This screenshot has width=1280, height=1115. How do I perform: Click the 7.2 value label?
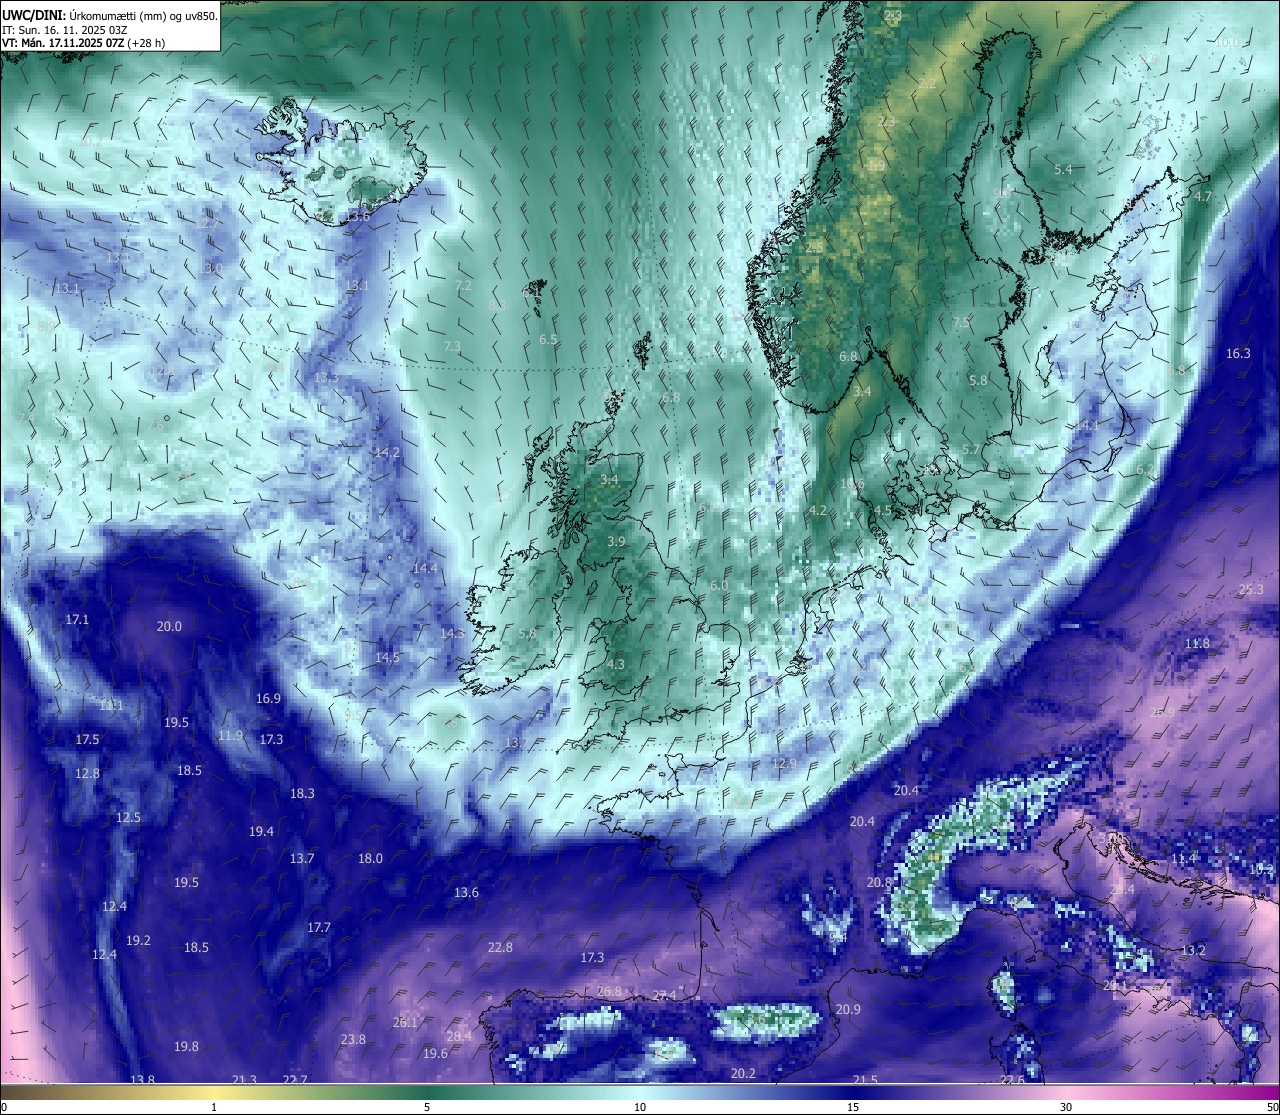pyautogui.click(x=463, y=286)
